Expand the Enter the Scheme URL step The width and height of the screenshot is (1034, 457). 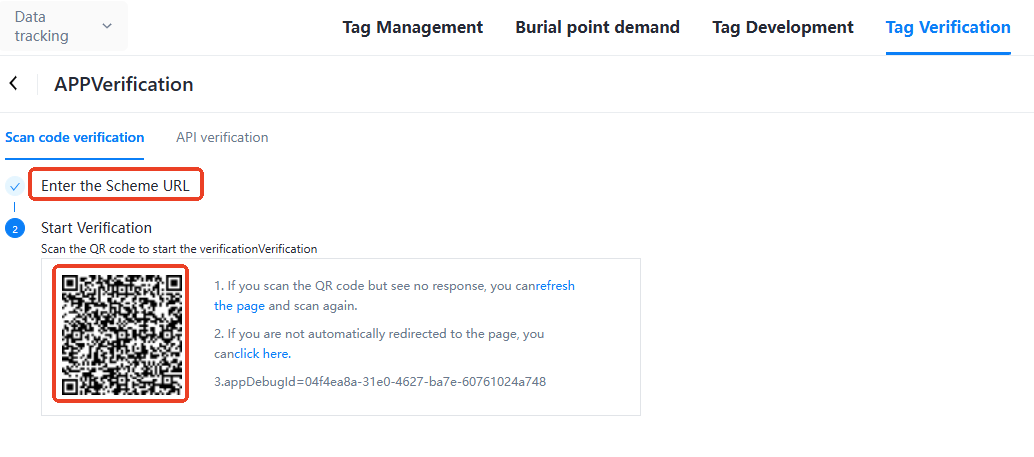[x=115, y=185]
